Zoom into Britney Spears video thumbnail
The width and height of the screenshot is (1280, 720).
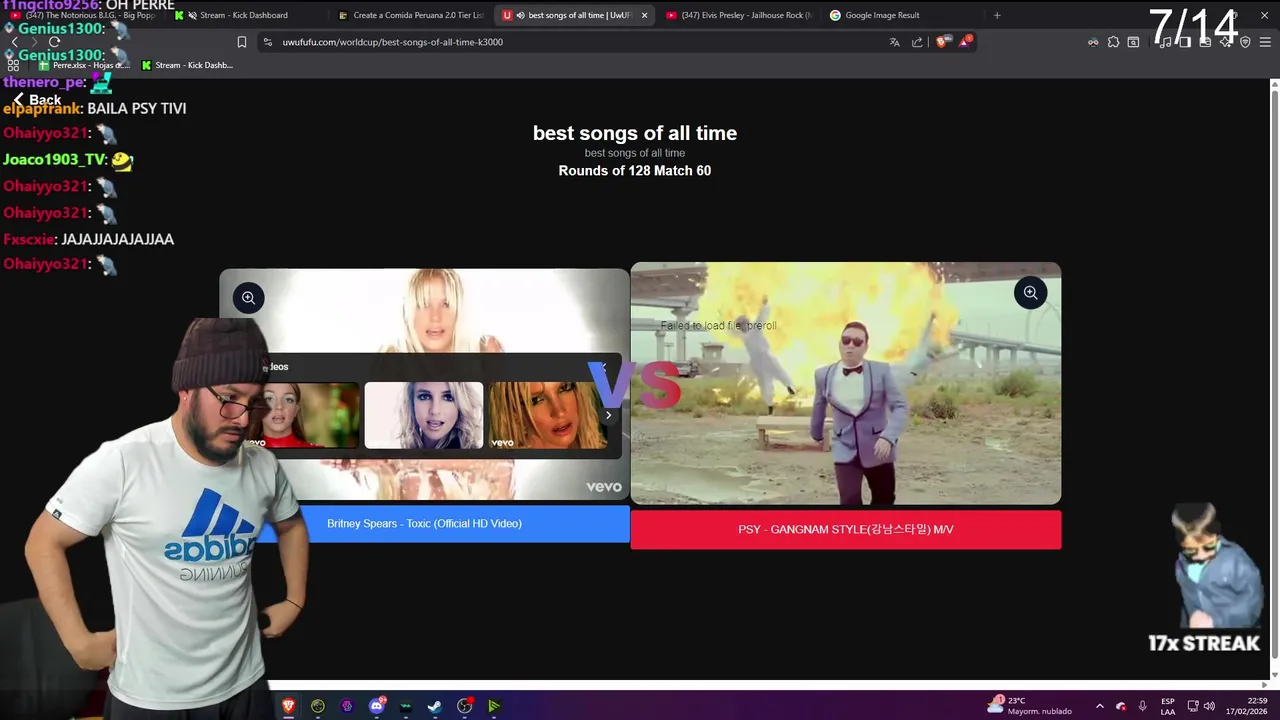[248, 298]
